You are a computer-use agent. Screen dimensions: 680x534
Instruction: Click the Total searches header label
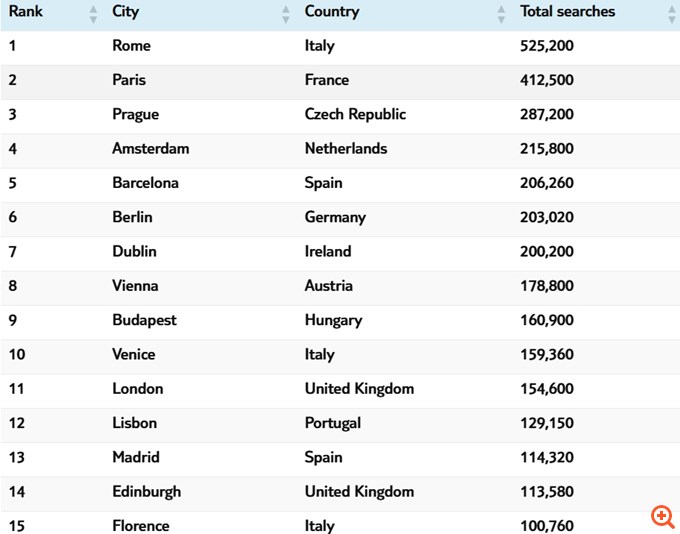tap(568, 12)
